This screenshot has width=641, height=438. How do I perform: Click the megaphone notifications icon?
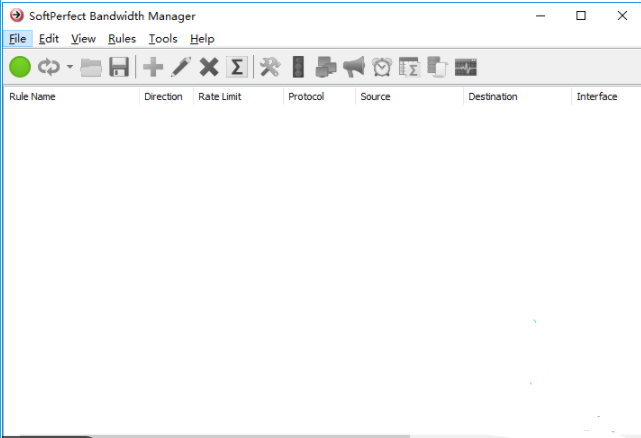click(x=354, y=67)
